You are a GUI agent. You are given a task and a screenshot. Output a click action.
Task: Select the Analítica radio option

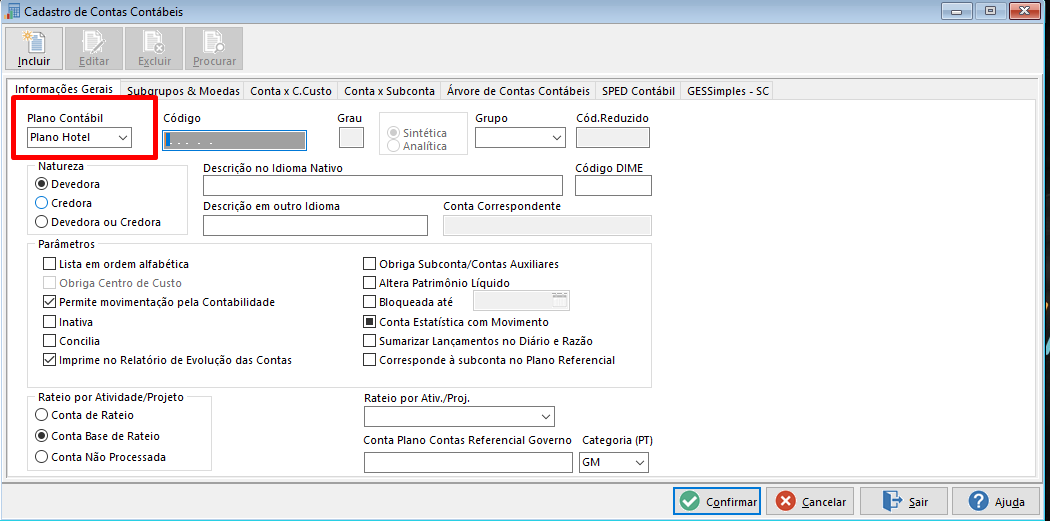pos(394,145)
